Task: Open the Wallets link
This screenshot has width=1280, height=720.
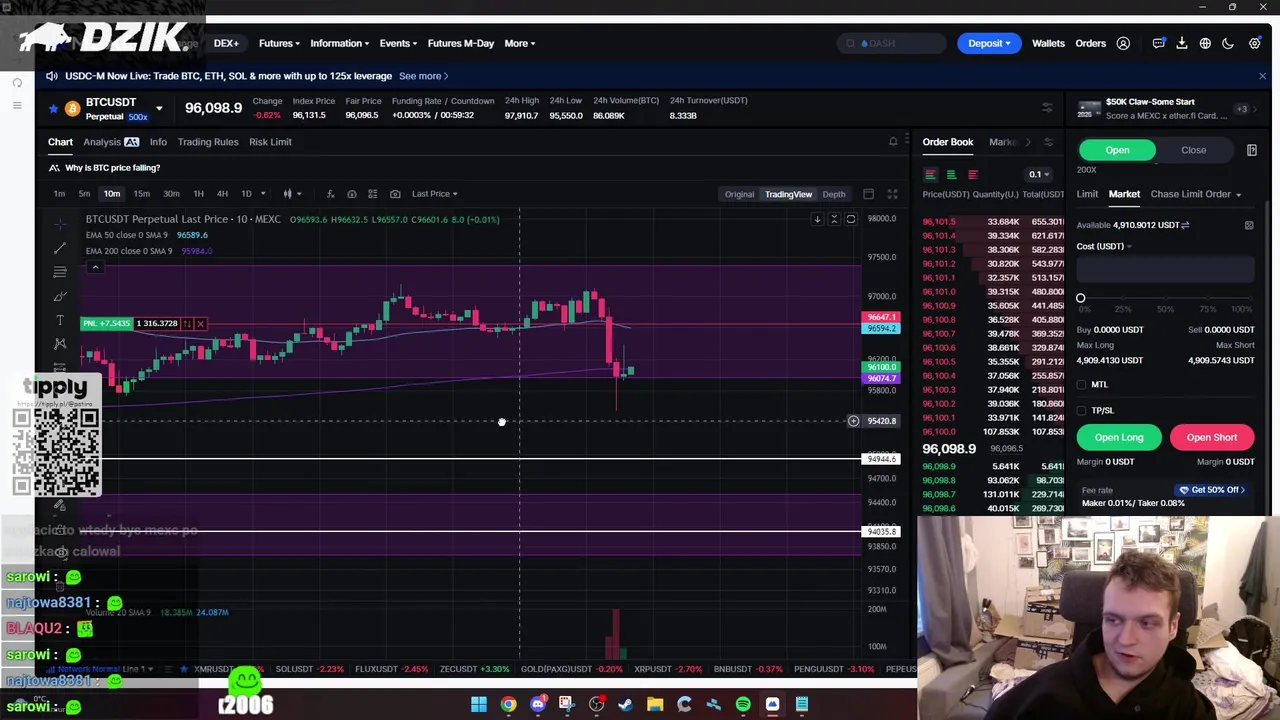Action: point(1048,43)
